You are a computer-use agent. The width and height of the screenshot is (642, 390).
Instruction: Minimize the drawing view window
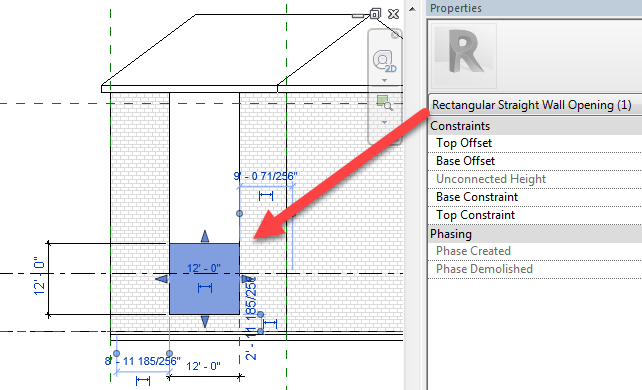point(357,16)
